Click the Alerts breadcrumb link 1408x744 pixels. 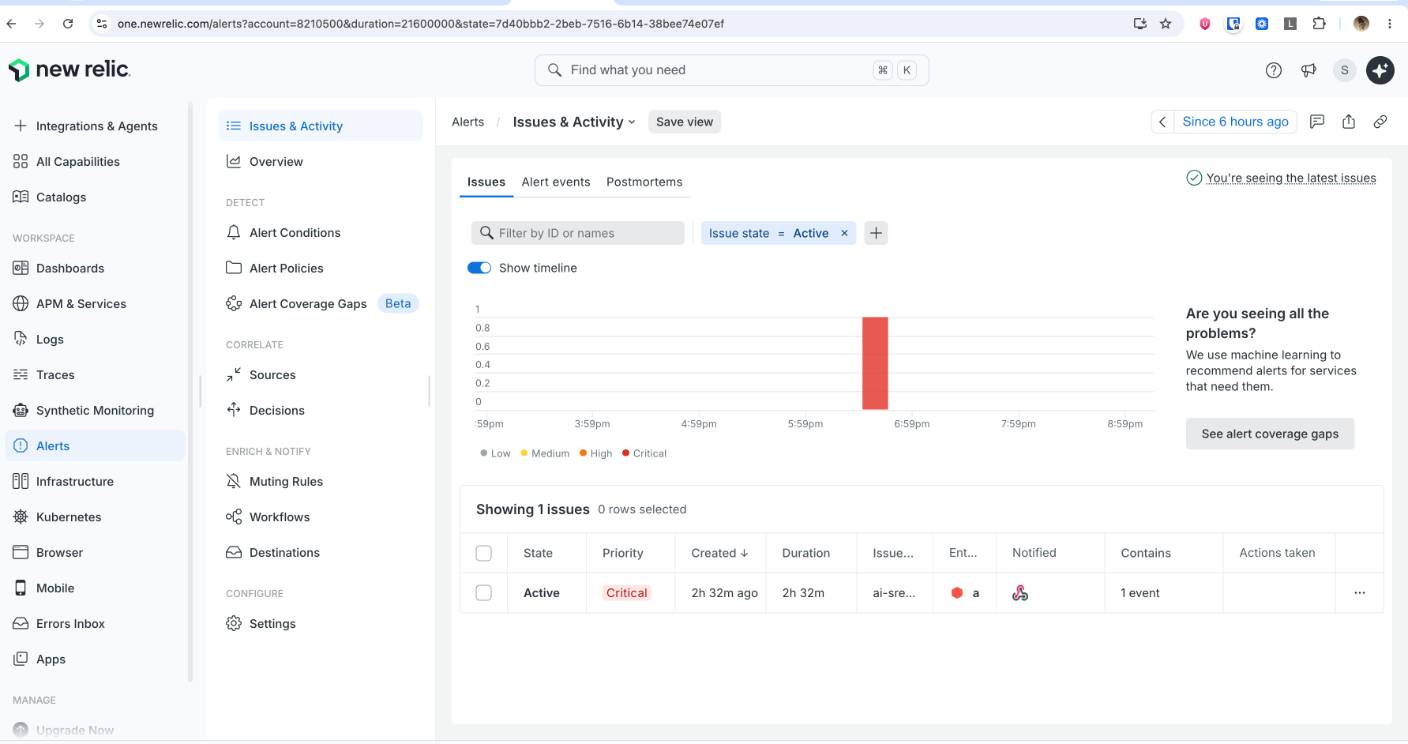point(468,122)
